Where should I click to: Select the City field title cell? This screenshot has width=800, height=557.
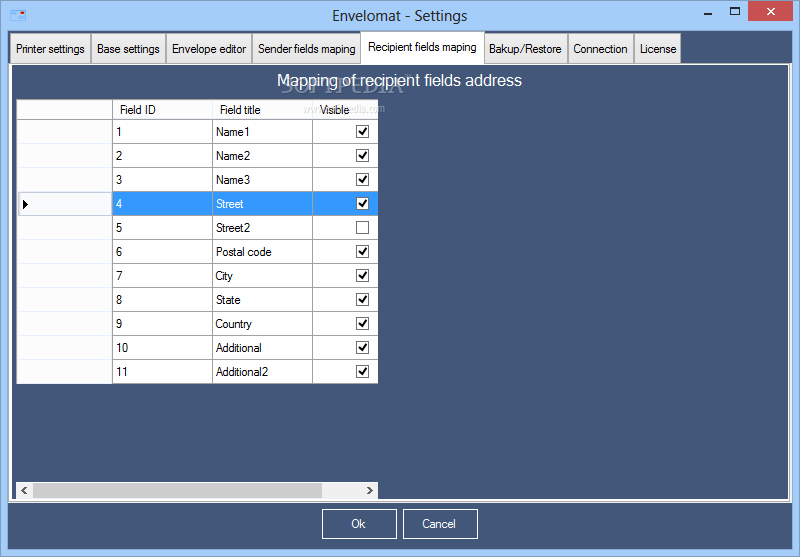[262, 275]
